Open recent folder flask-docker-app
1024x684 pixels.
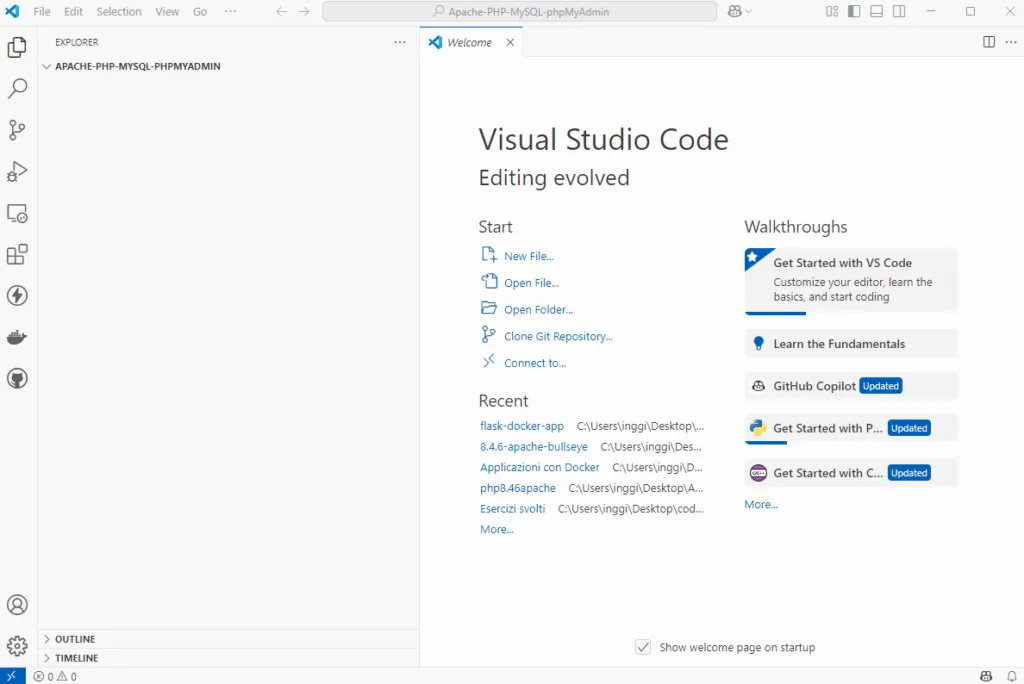[x=522, y=426]
